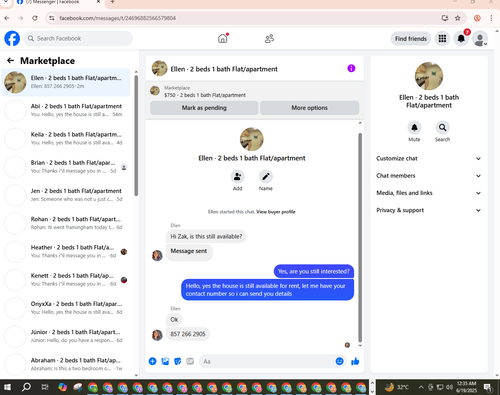Click the conversation list scrollbar

click(x=136, y=135)
